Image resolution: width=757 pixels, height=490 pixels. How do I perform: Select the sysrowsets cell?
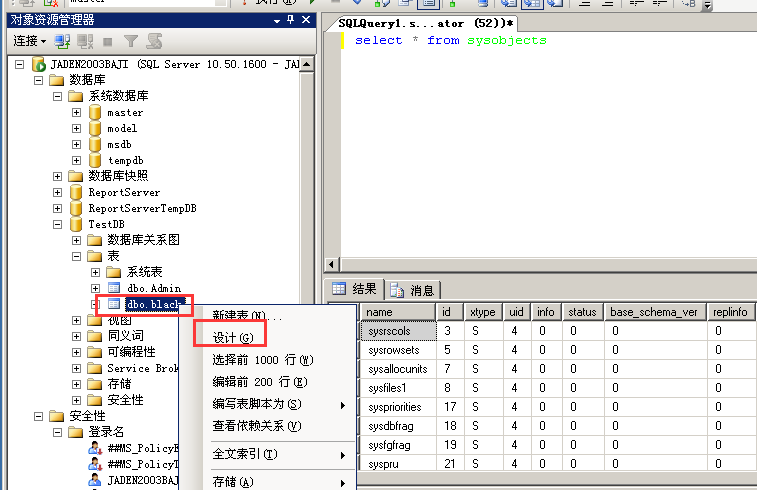pyautogui.click(x=398, y=350)
